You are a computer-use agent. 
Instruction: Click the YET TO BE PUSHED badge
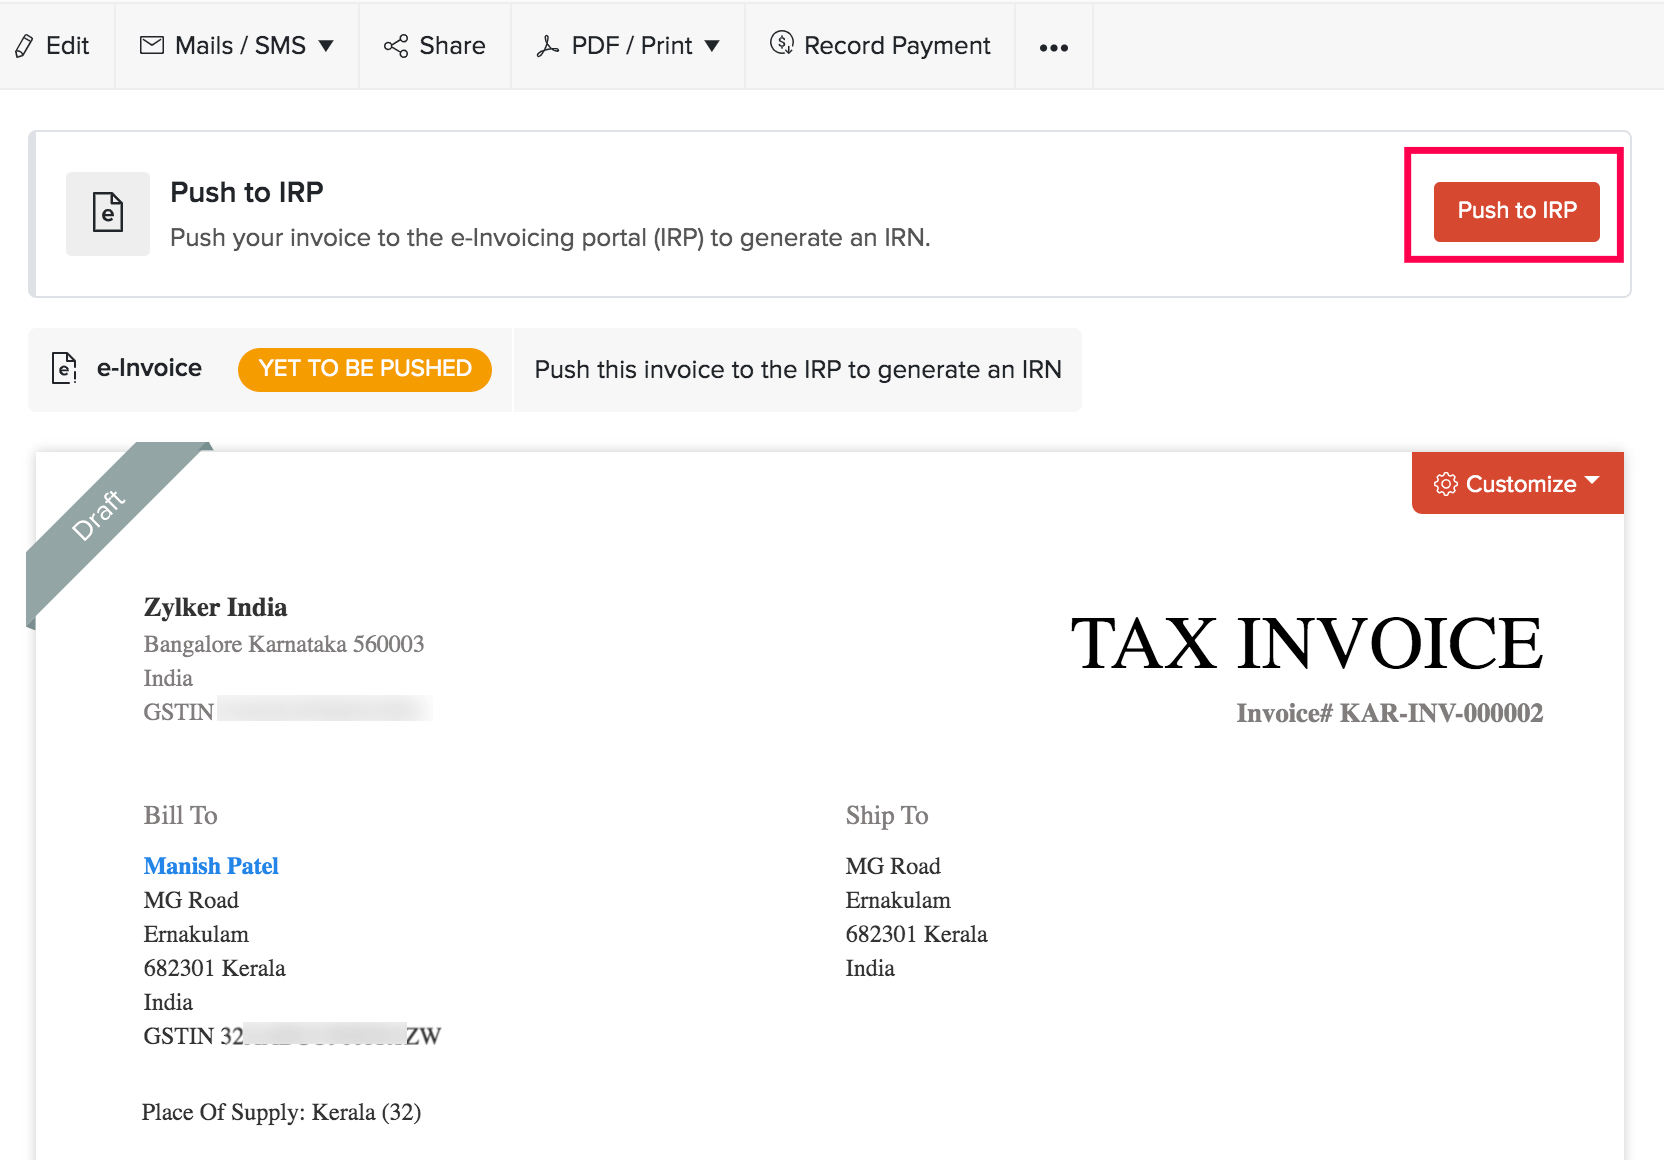point(365,369)
